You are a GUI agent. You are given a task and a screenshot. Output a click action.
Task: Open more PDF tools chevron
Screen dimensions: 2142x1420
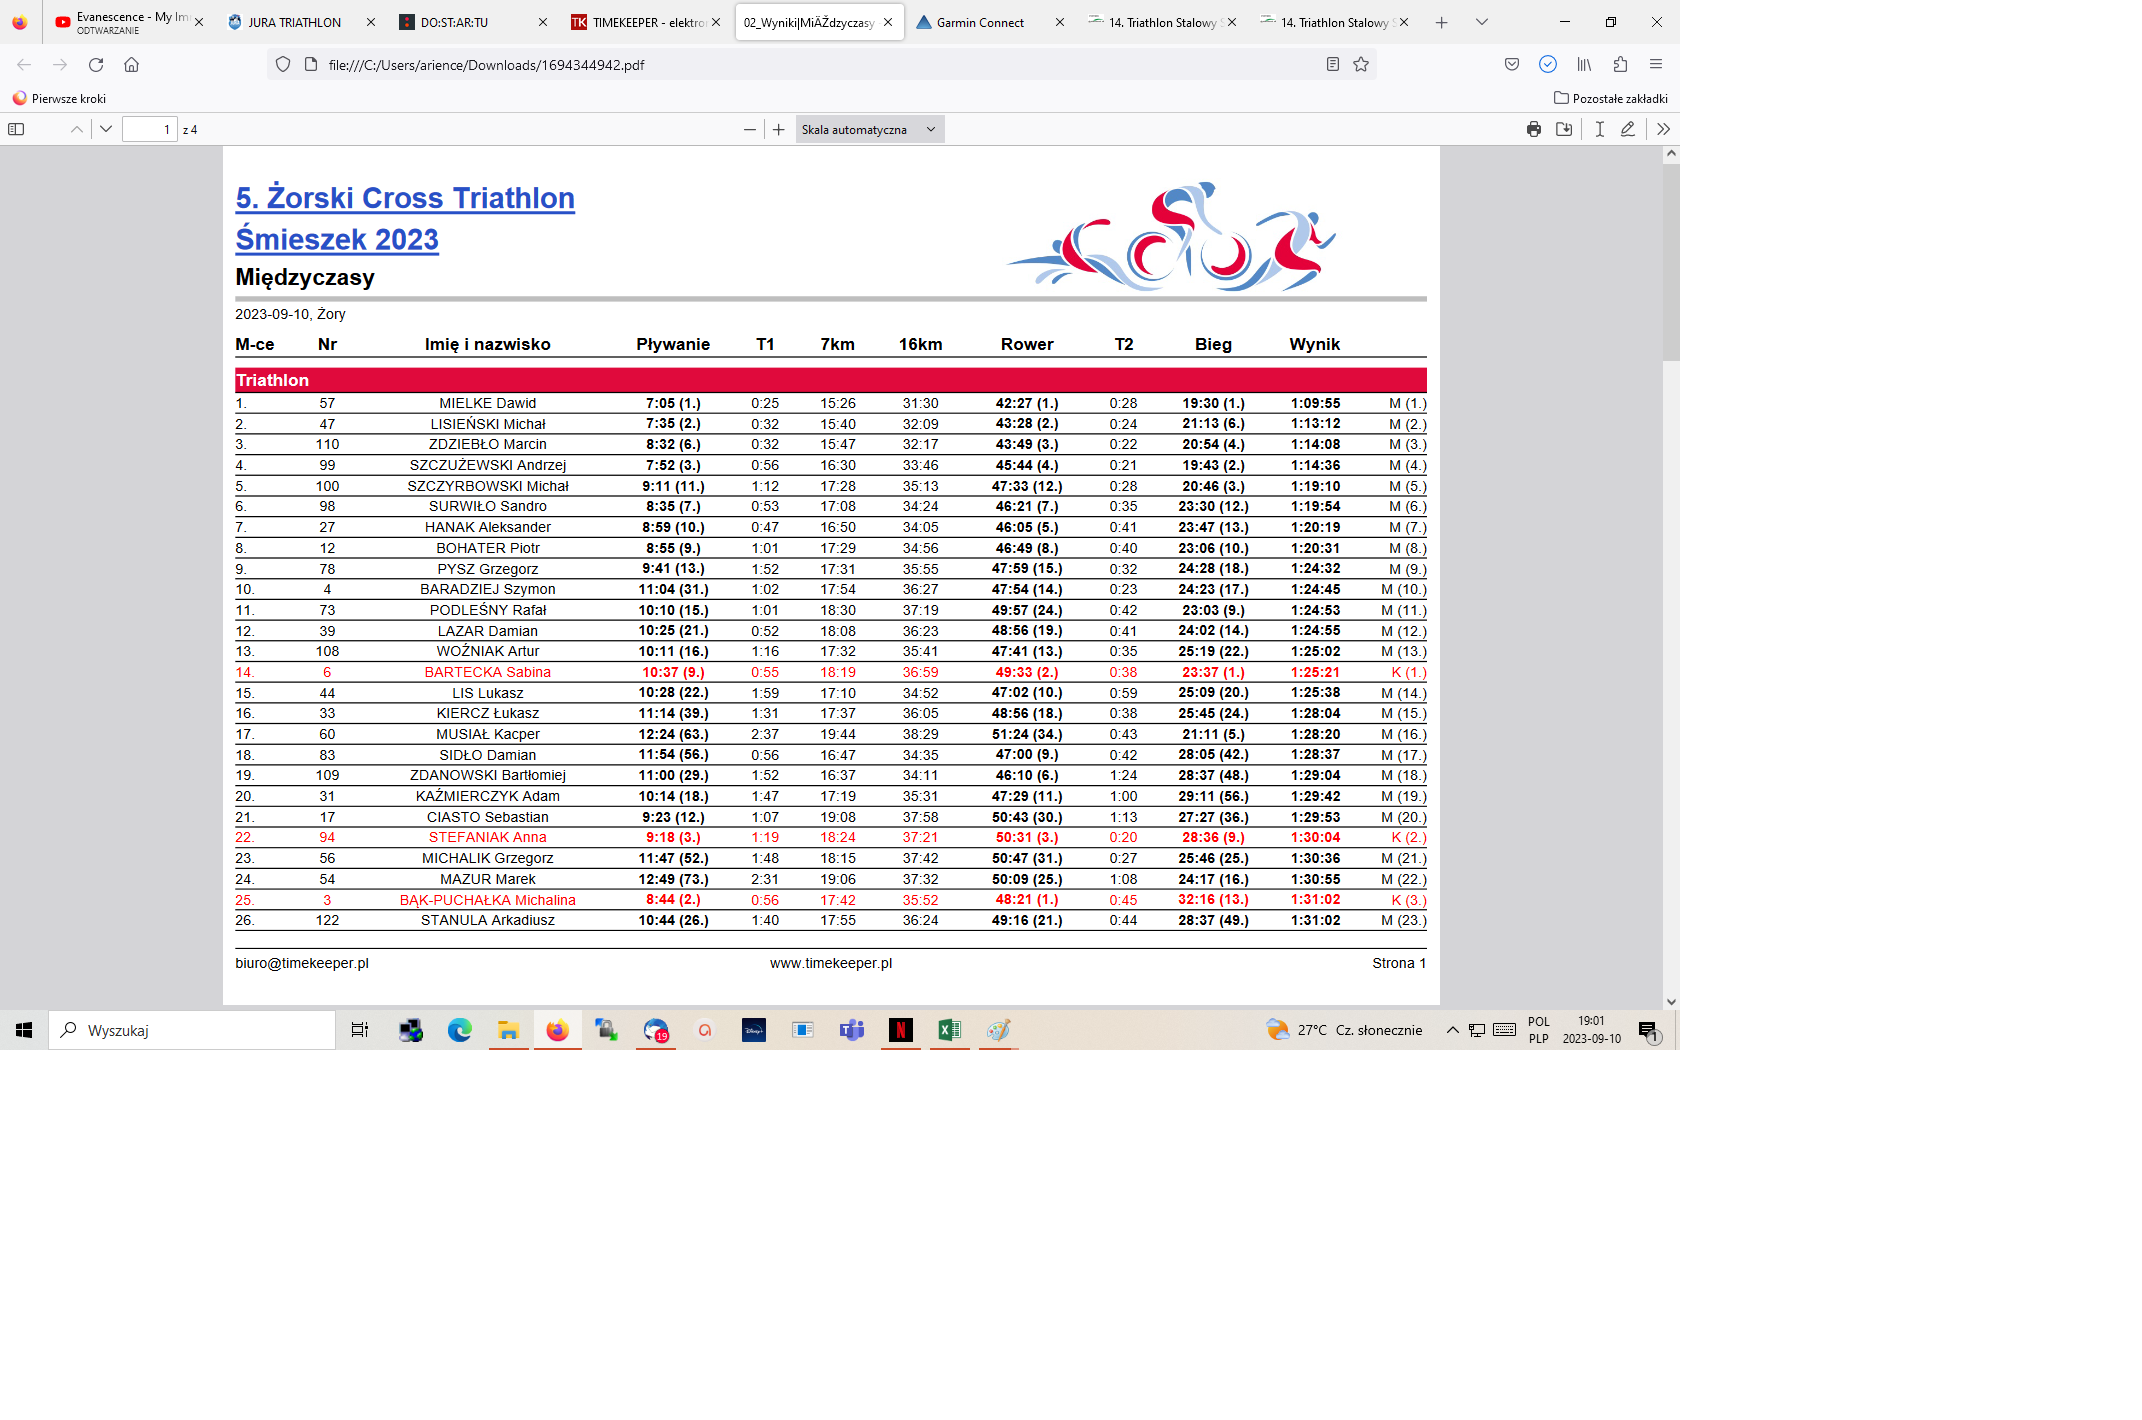[x=1663, y=129]
